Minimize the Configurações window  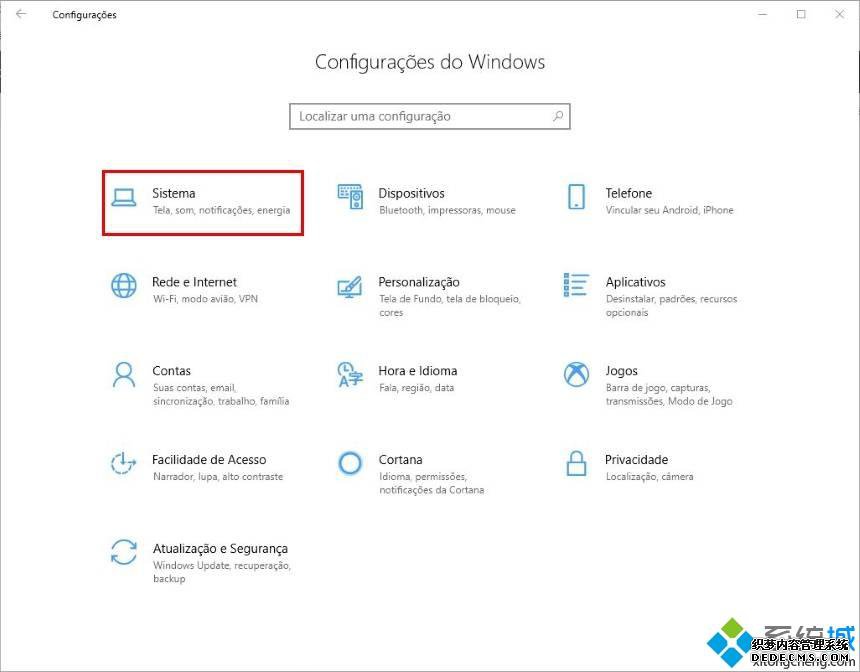[762, 14]
